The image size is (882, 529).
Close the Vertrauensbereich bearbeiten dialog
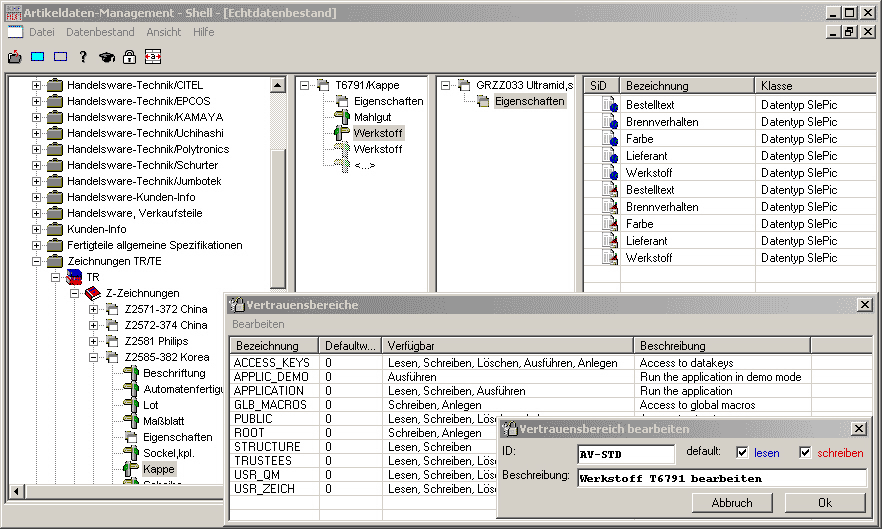(x=858, y=429)
